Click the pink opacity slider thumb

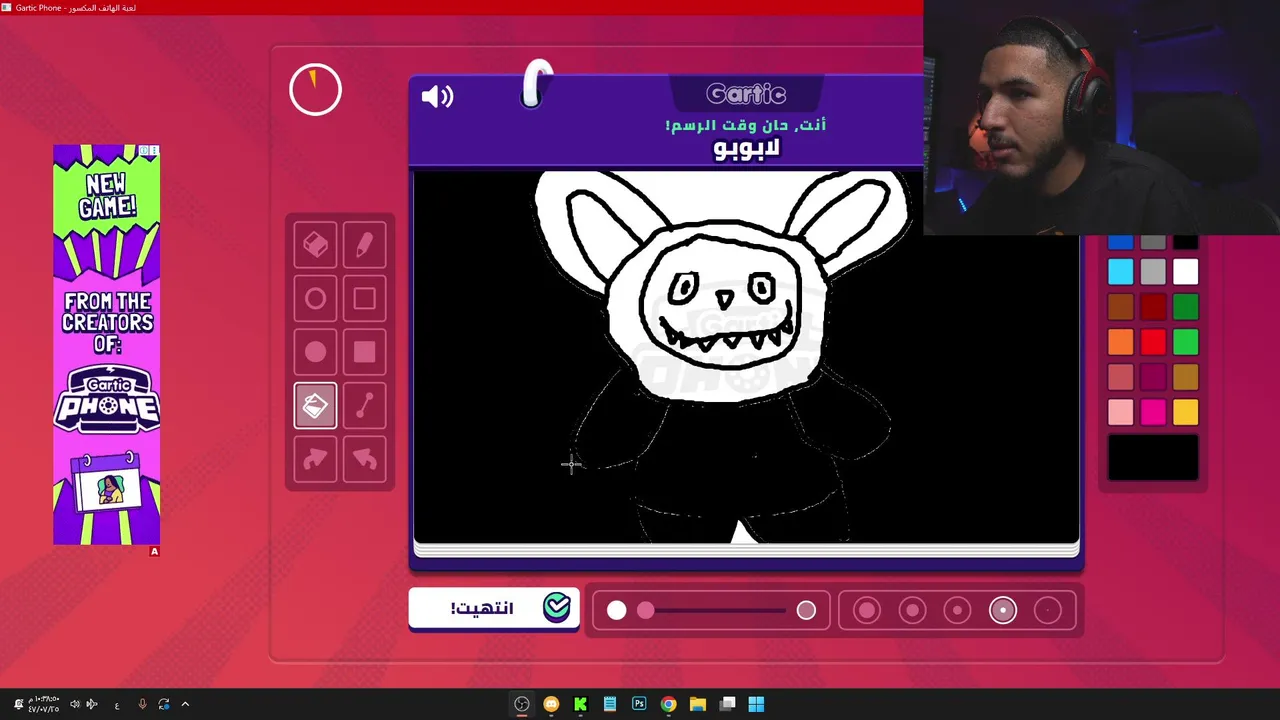(x=645, y=610)
